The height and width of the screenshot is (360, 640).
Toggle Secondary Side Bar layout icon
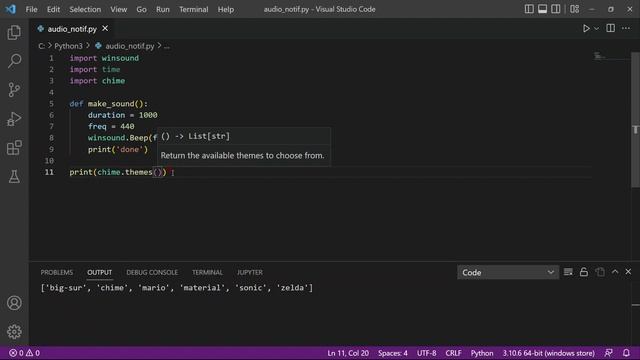[x=556, y=9]
